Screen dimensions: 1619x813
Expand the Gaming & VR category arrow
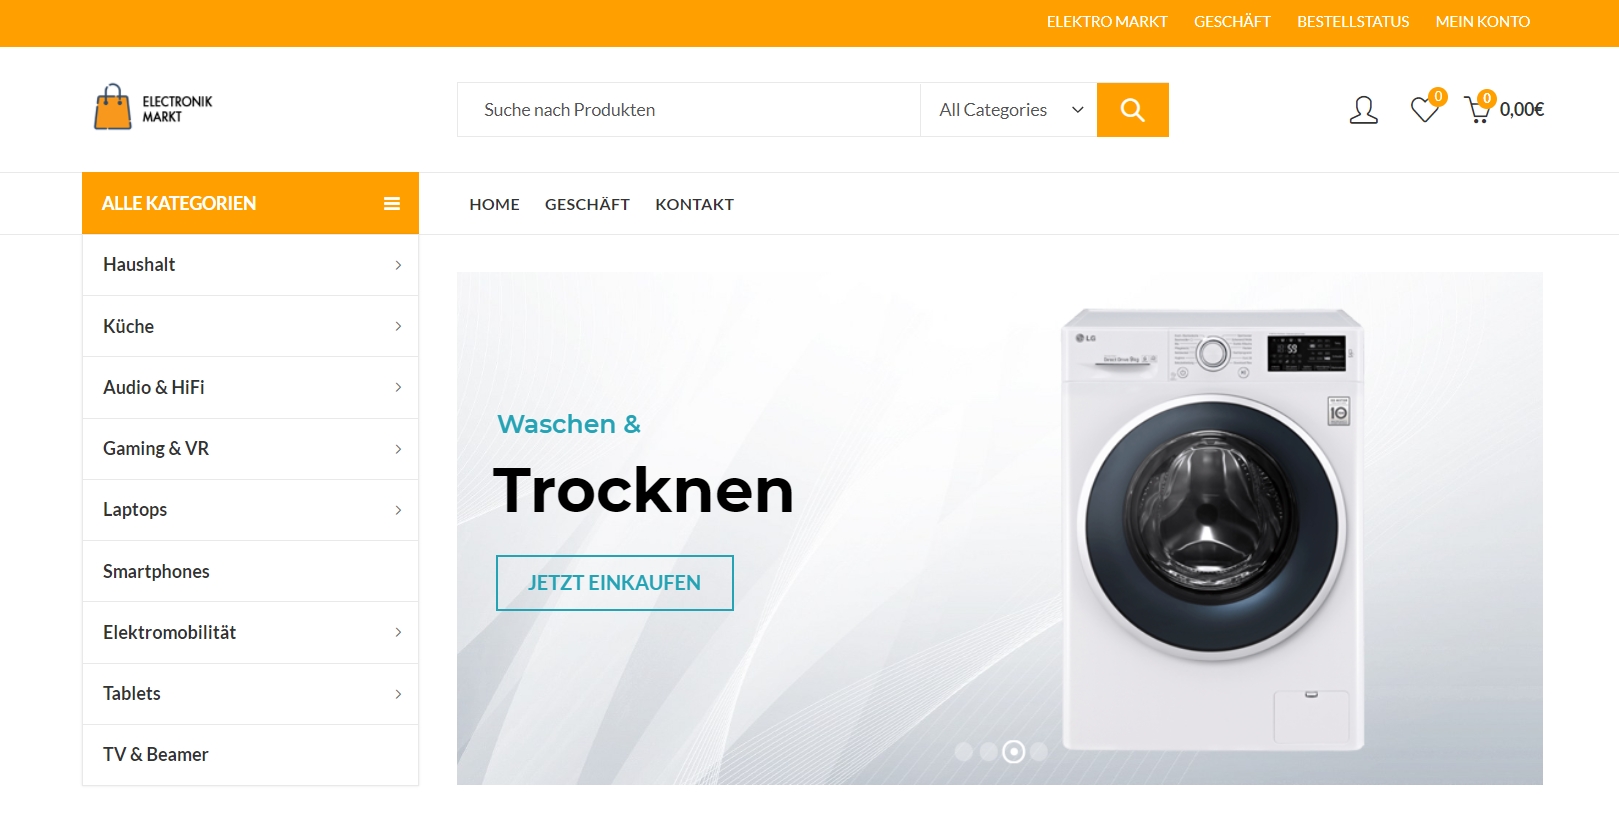point(398,449)
